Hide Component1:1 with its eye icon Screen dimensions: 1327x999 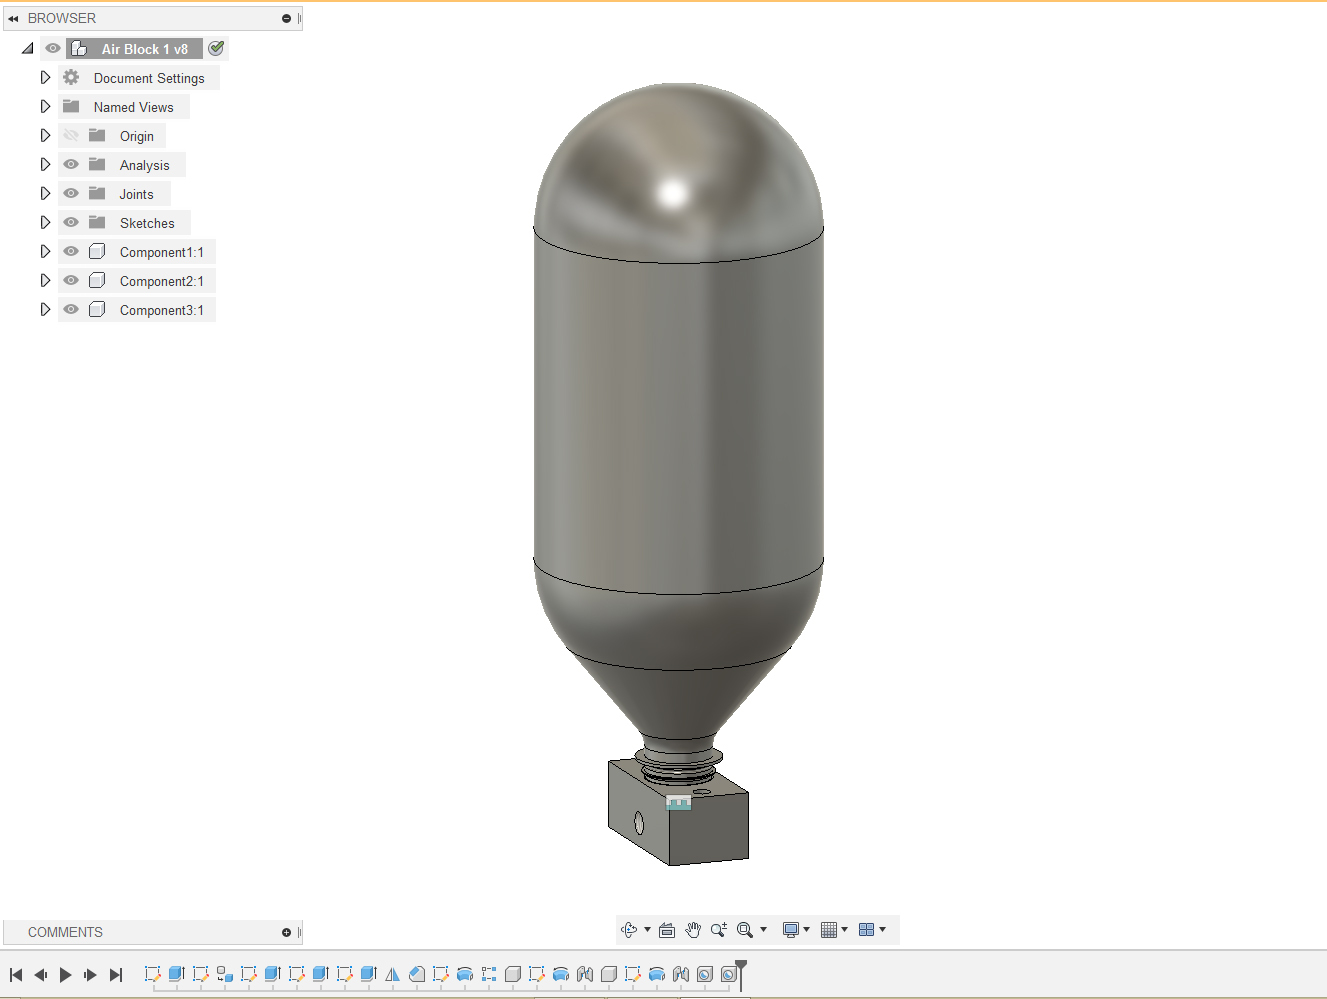coord(71,252)
